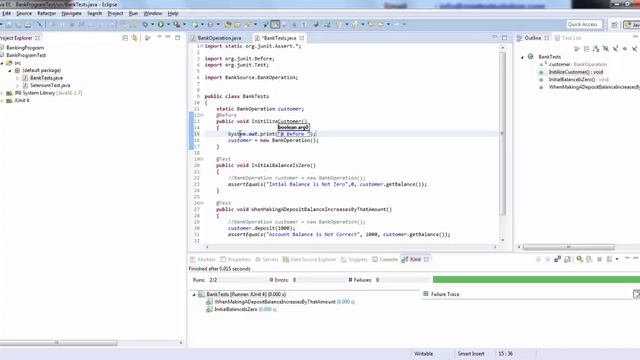This screenshot has height=360, width=640.
Task: Minimize the editor area
Action: tap(495, 37)
